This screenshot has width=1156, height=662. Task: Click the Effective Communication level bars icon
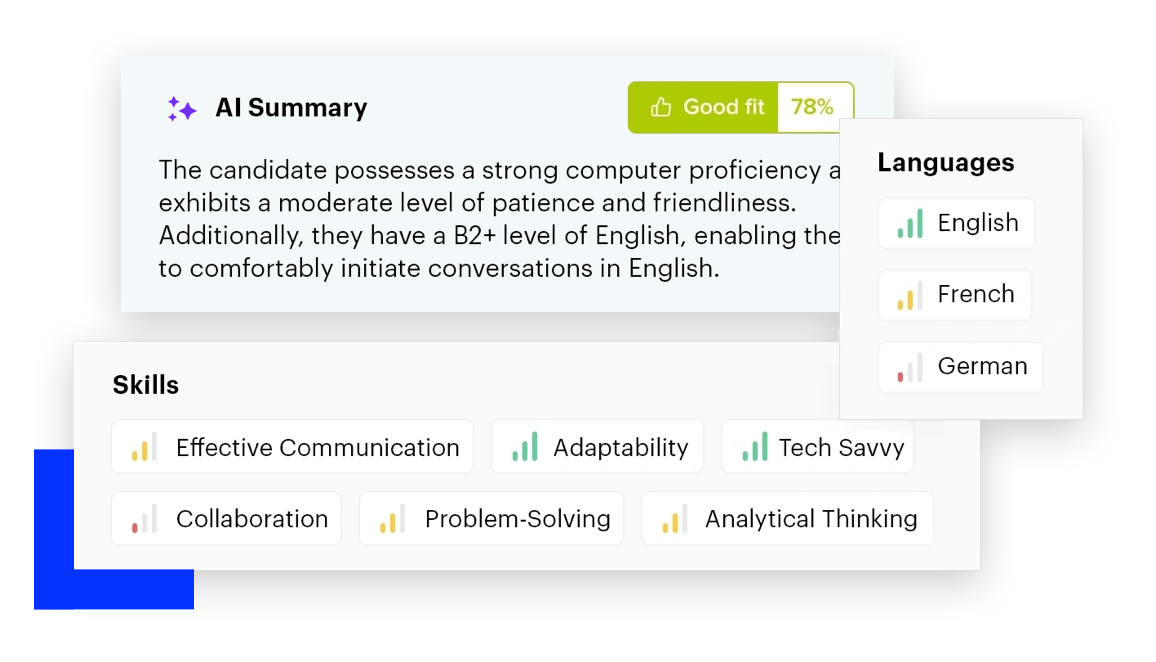(x=145, y=447)
